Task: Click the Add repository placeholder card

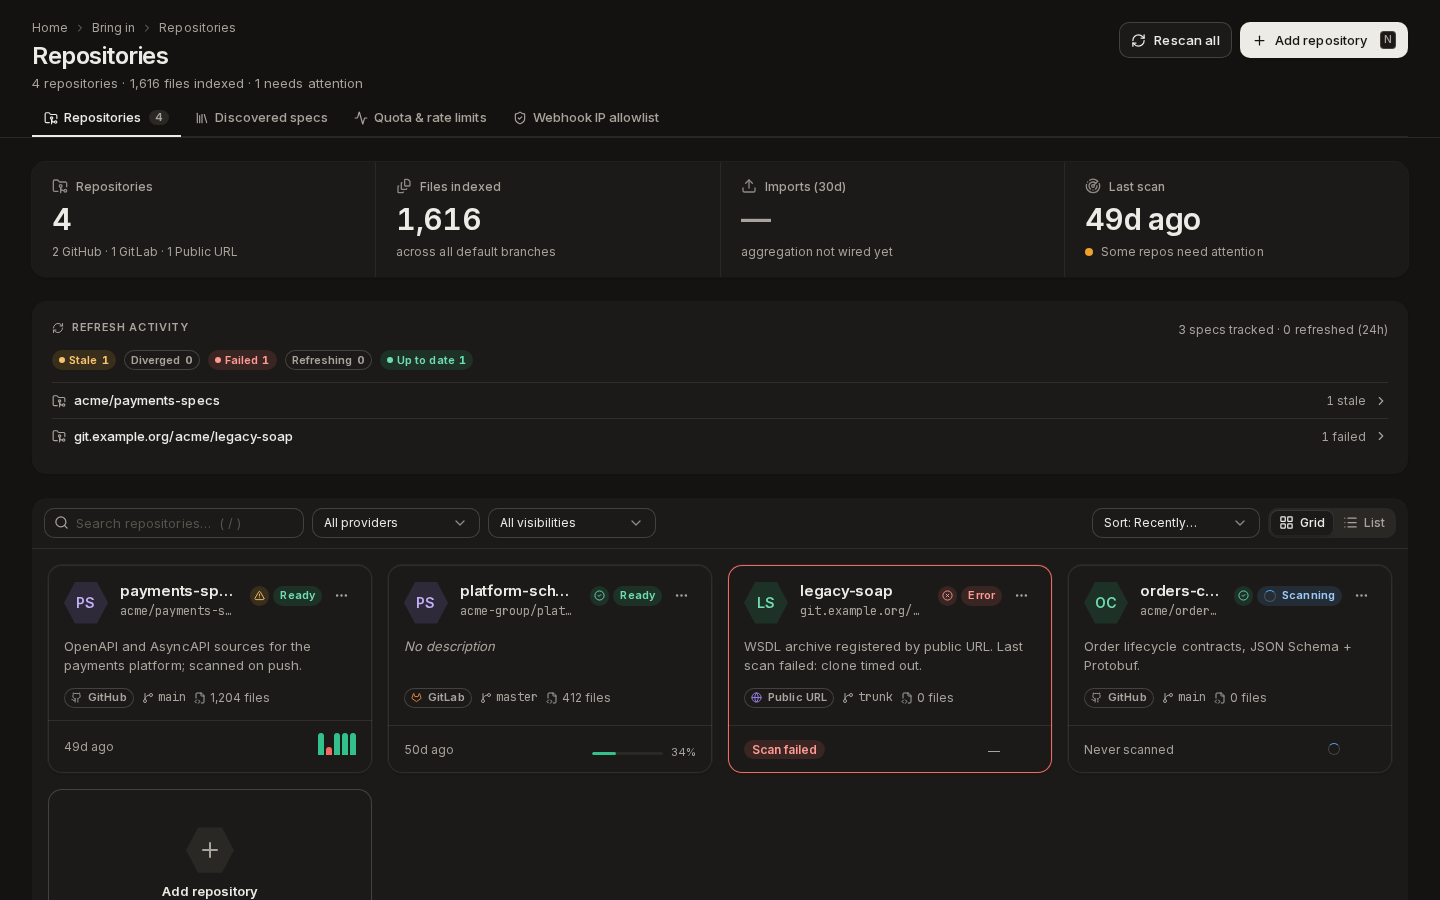Action: tap(210, 847)
